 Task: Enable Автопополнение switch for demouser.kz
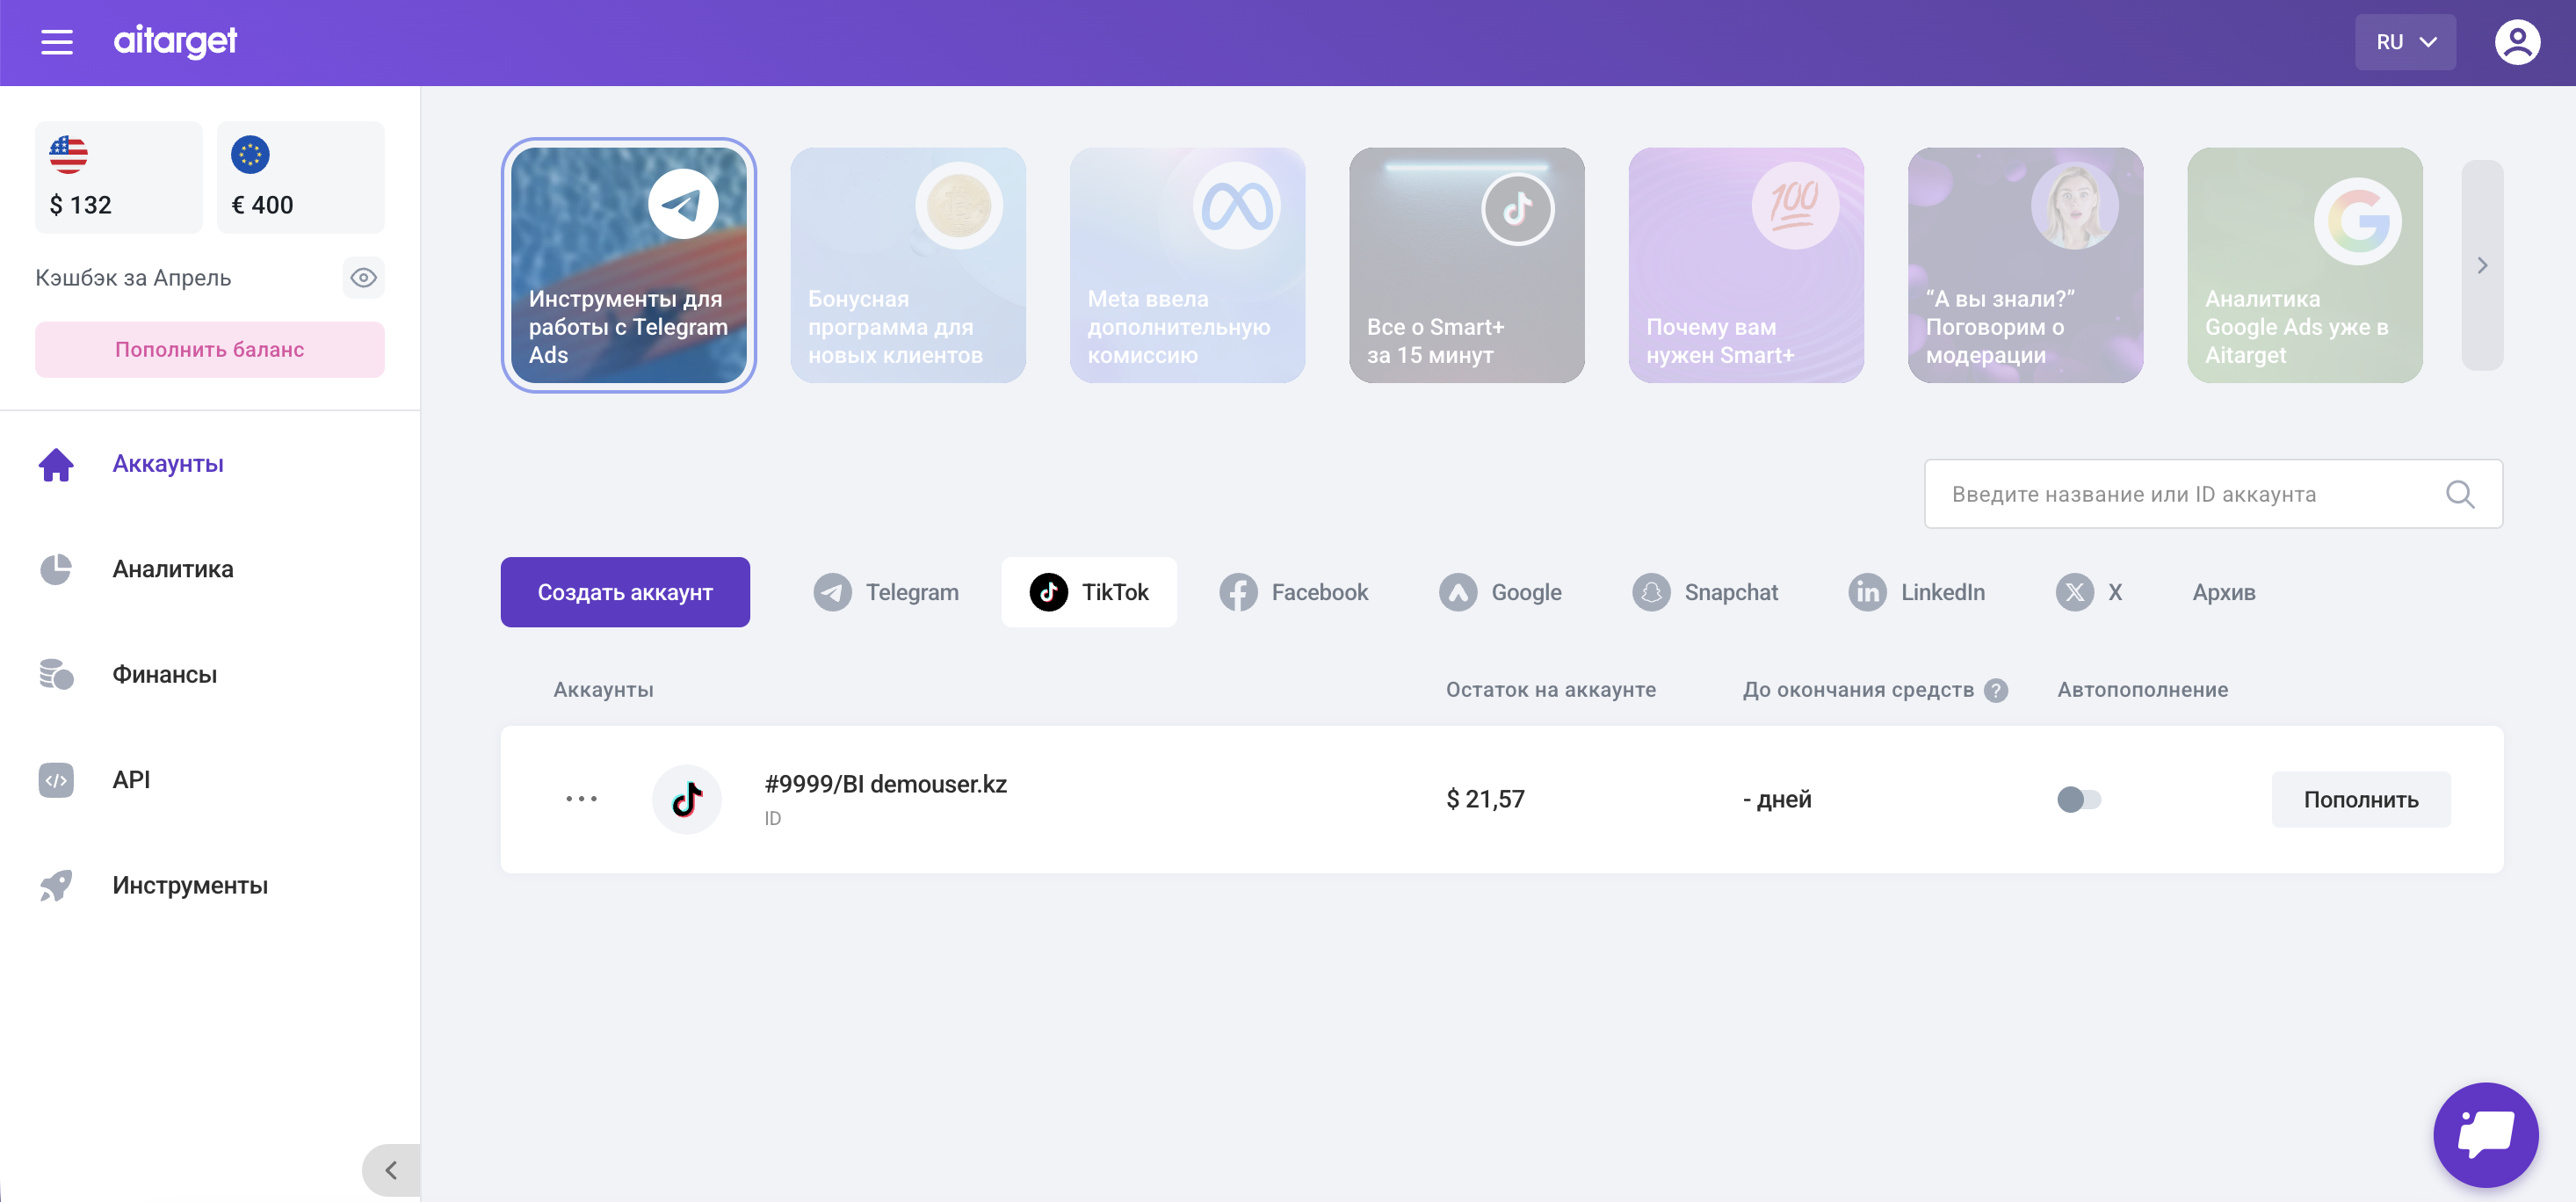coord(2079,799)
